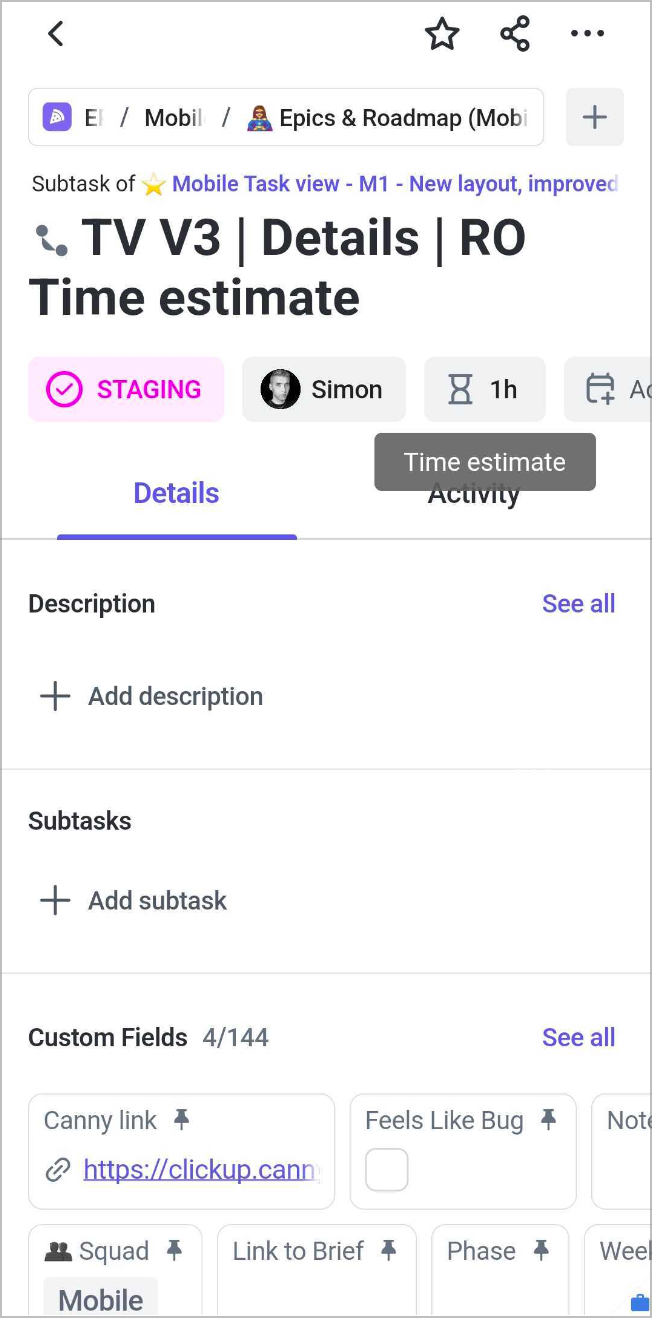This screenshot has height=1318, width=652.
Task: Click the chain link icon beside the Canny URL
Action: [x=58, y=1169]
